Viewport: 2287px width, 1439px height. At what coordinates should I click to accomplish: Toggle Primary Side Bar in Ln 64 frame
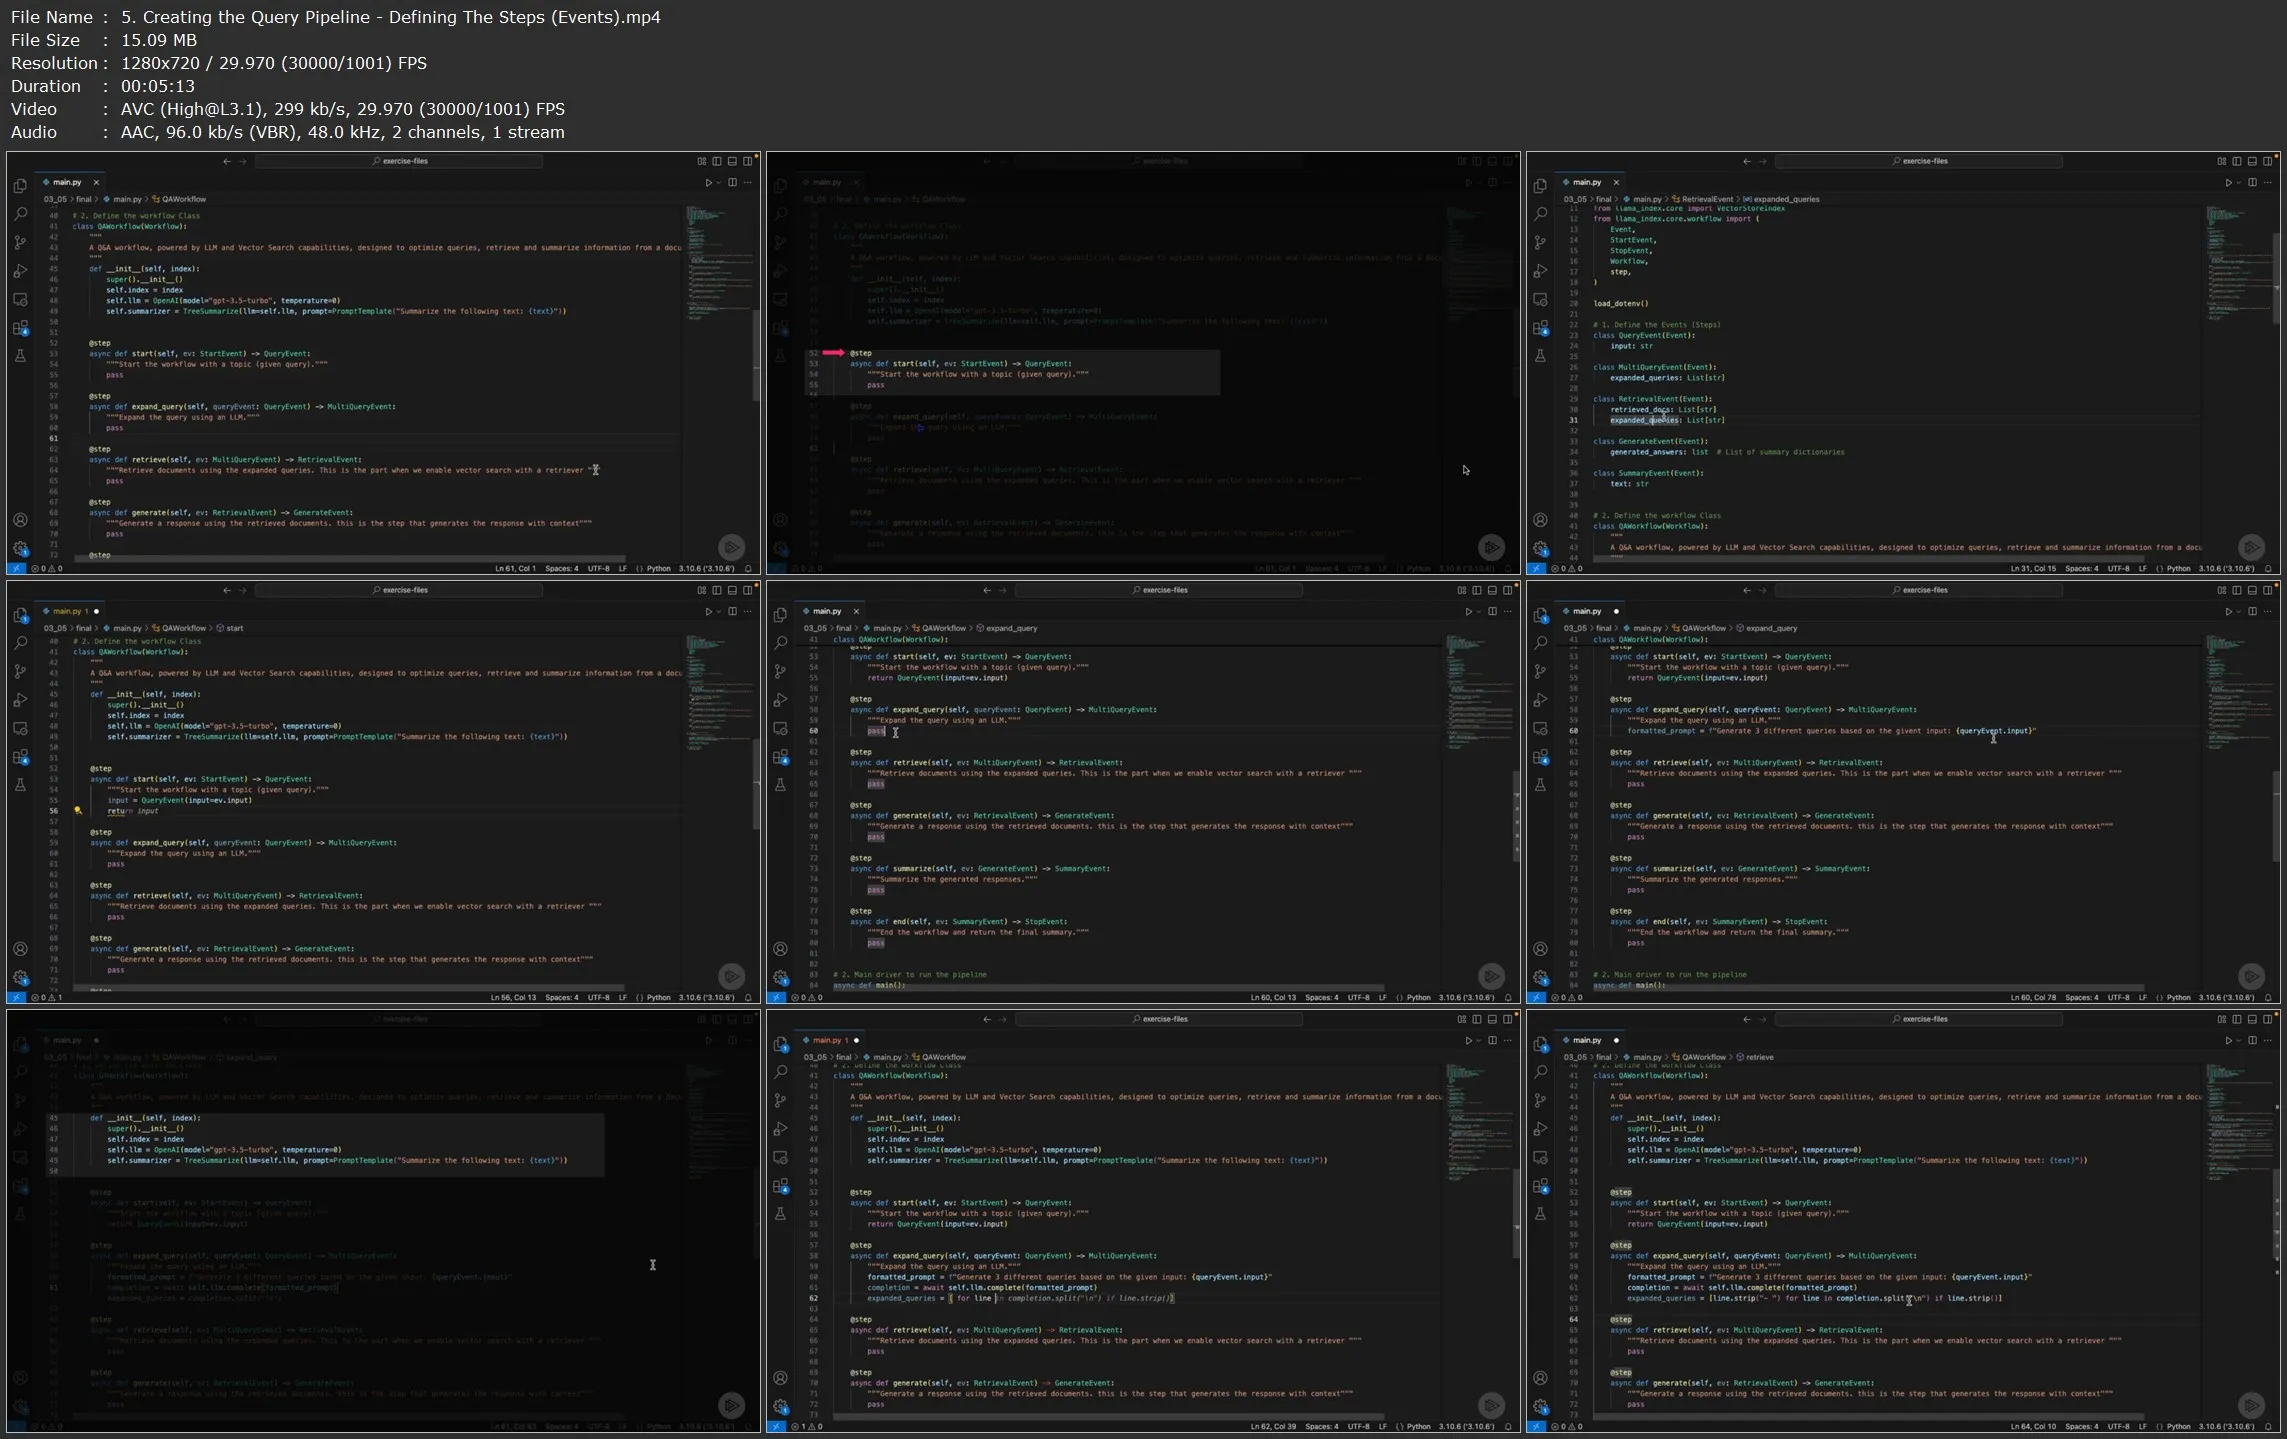coord(2237,1019)
